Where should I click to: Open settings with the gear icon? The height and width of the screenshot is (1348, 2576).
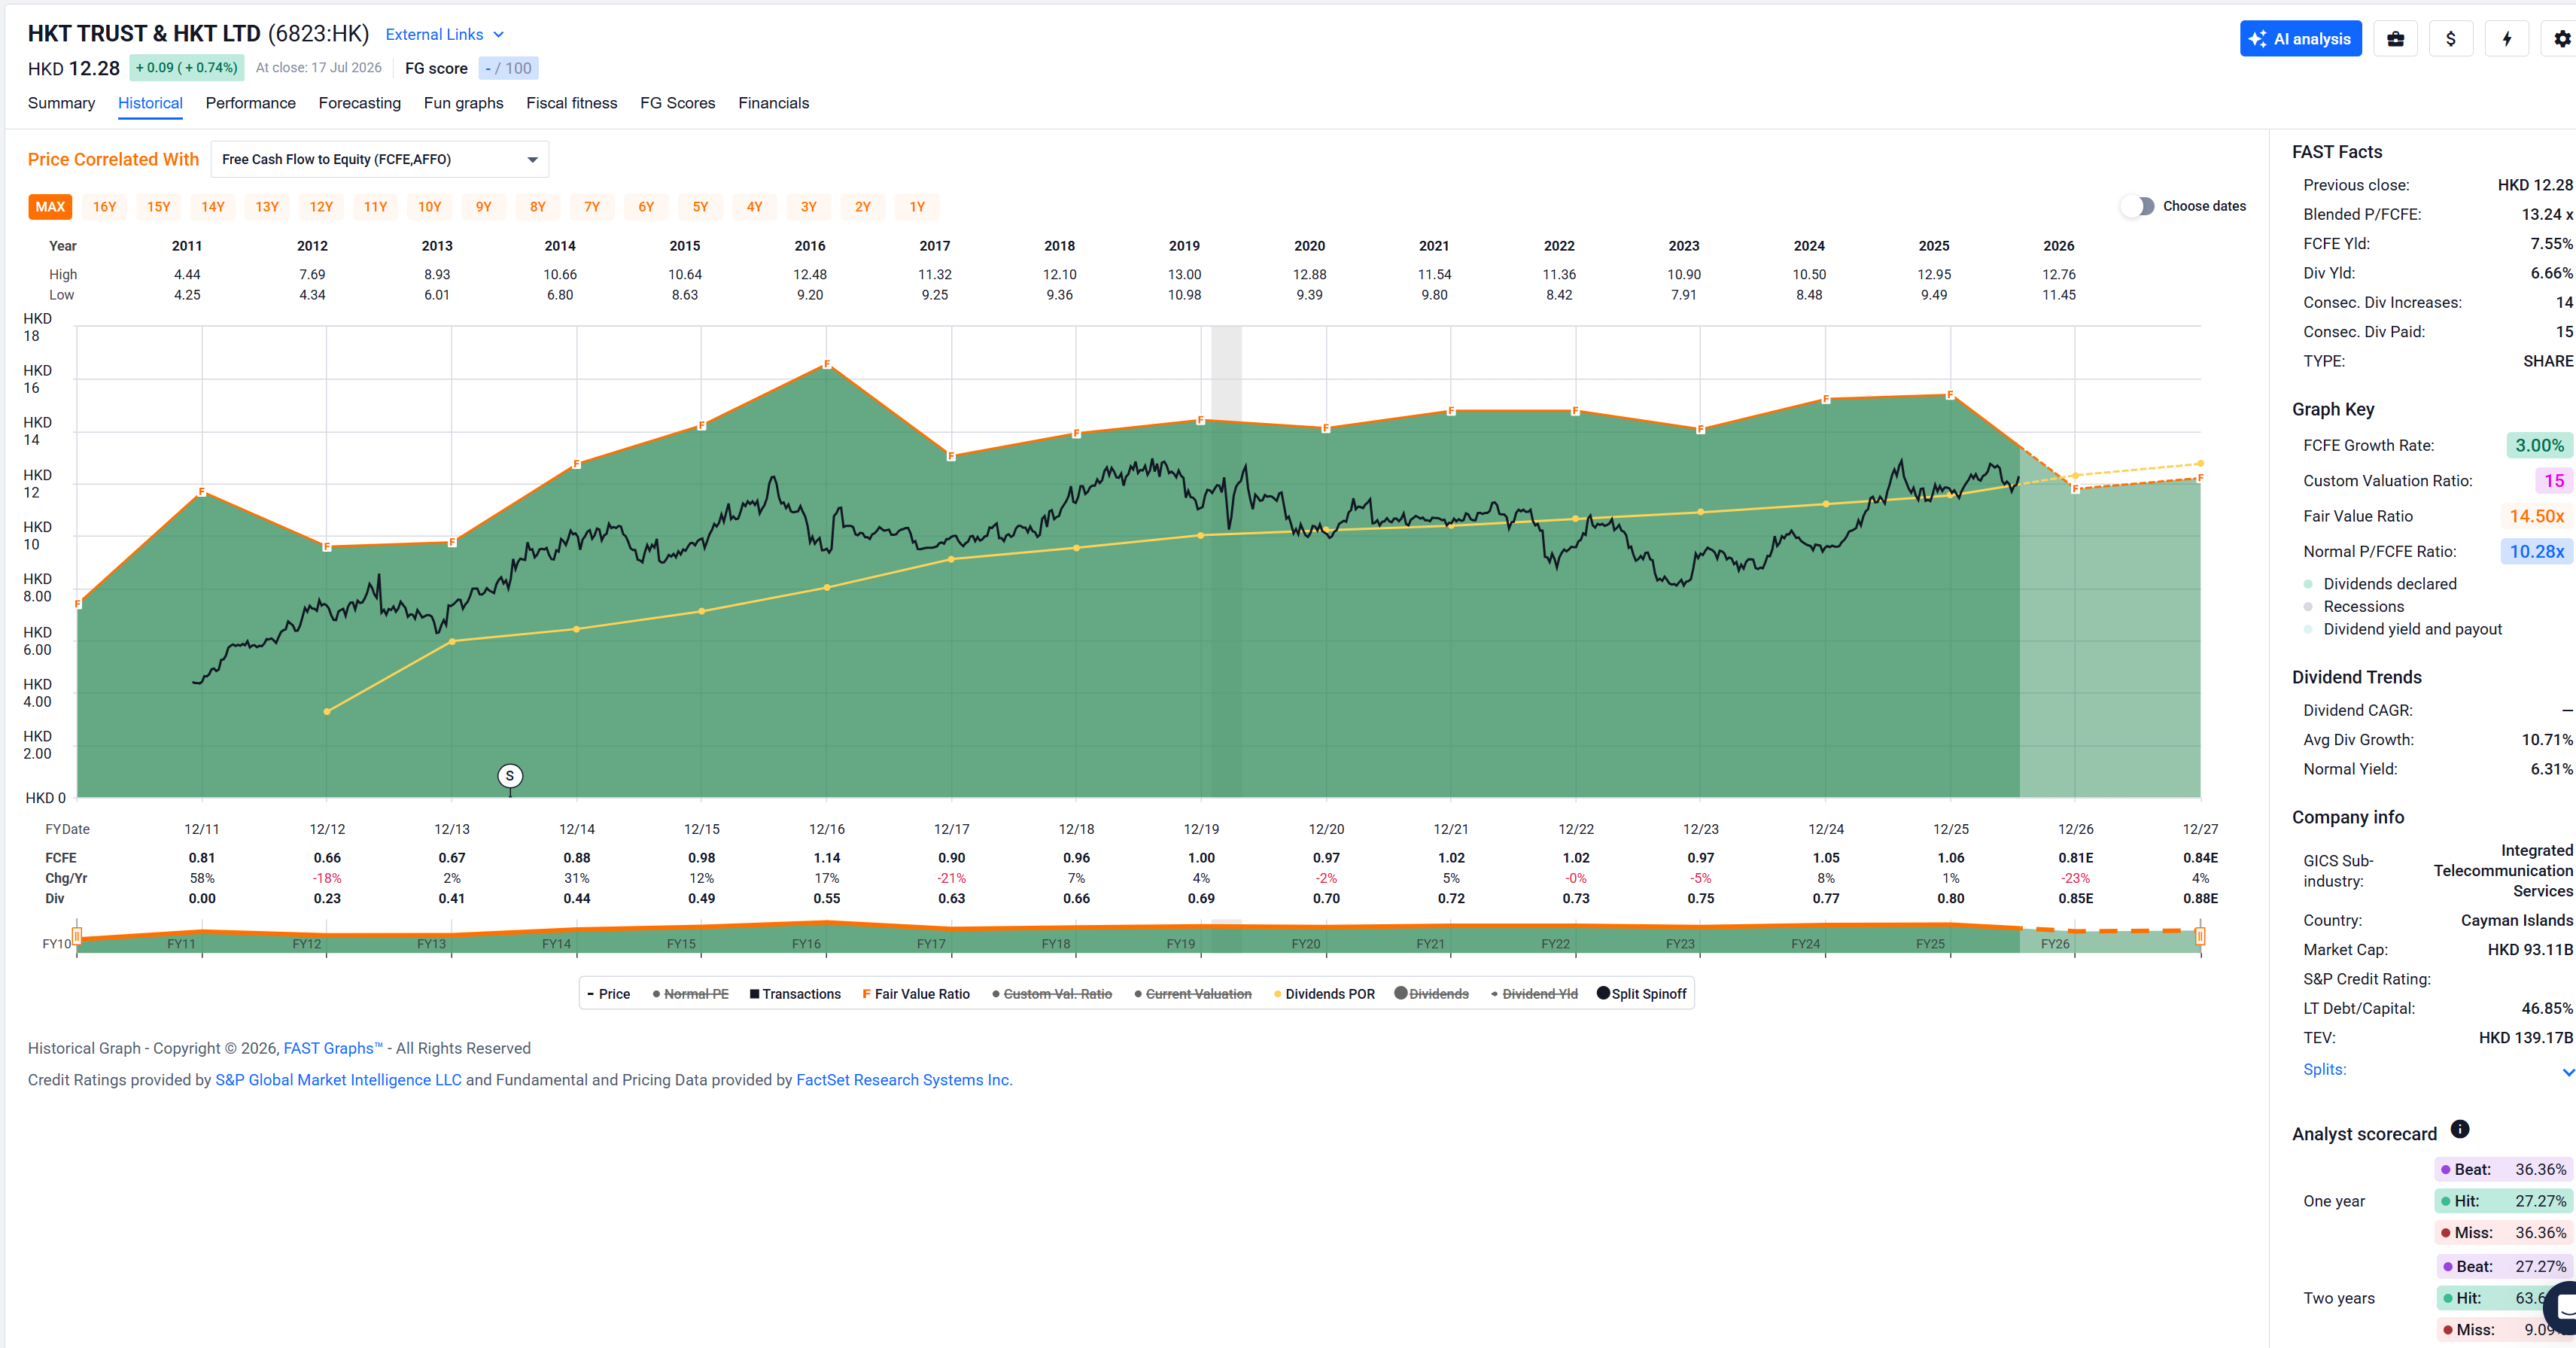pyautogui.click(x=2561, y=39)
